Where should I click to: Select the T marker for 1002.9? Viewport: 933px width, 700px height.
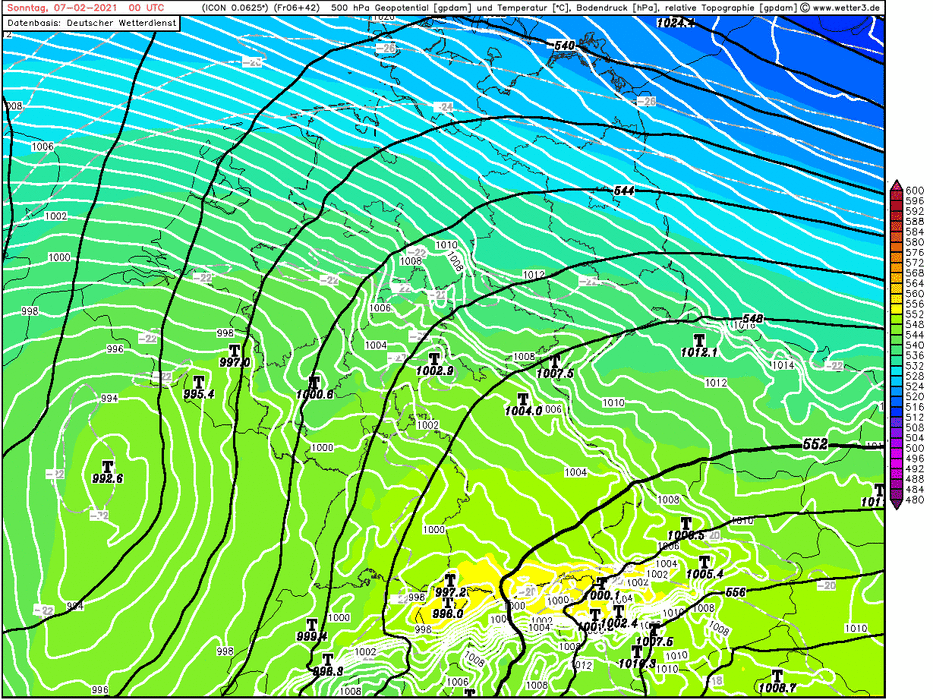(x=434, y=358)
